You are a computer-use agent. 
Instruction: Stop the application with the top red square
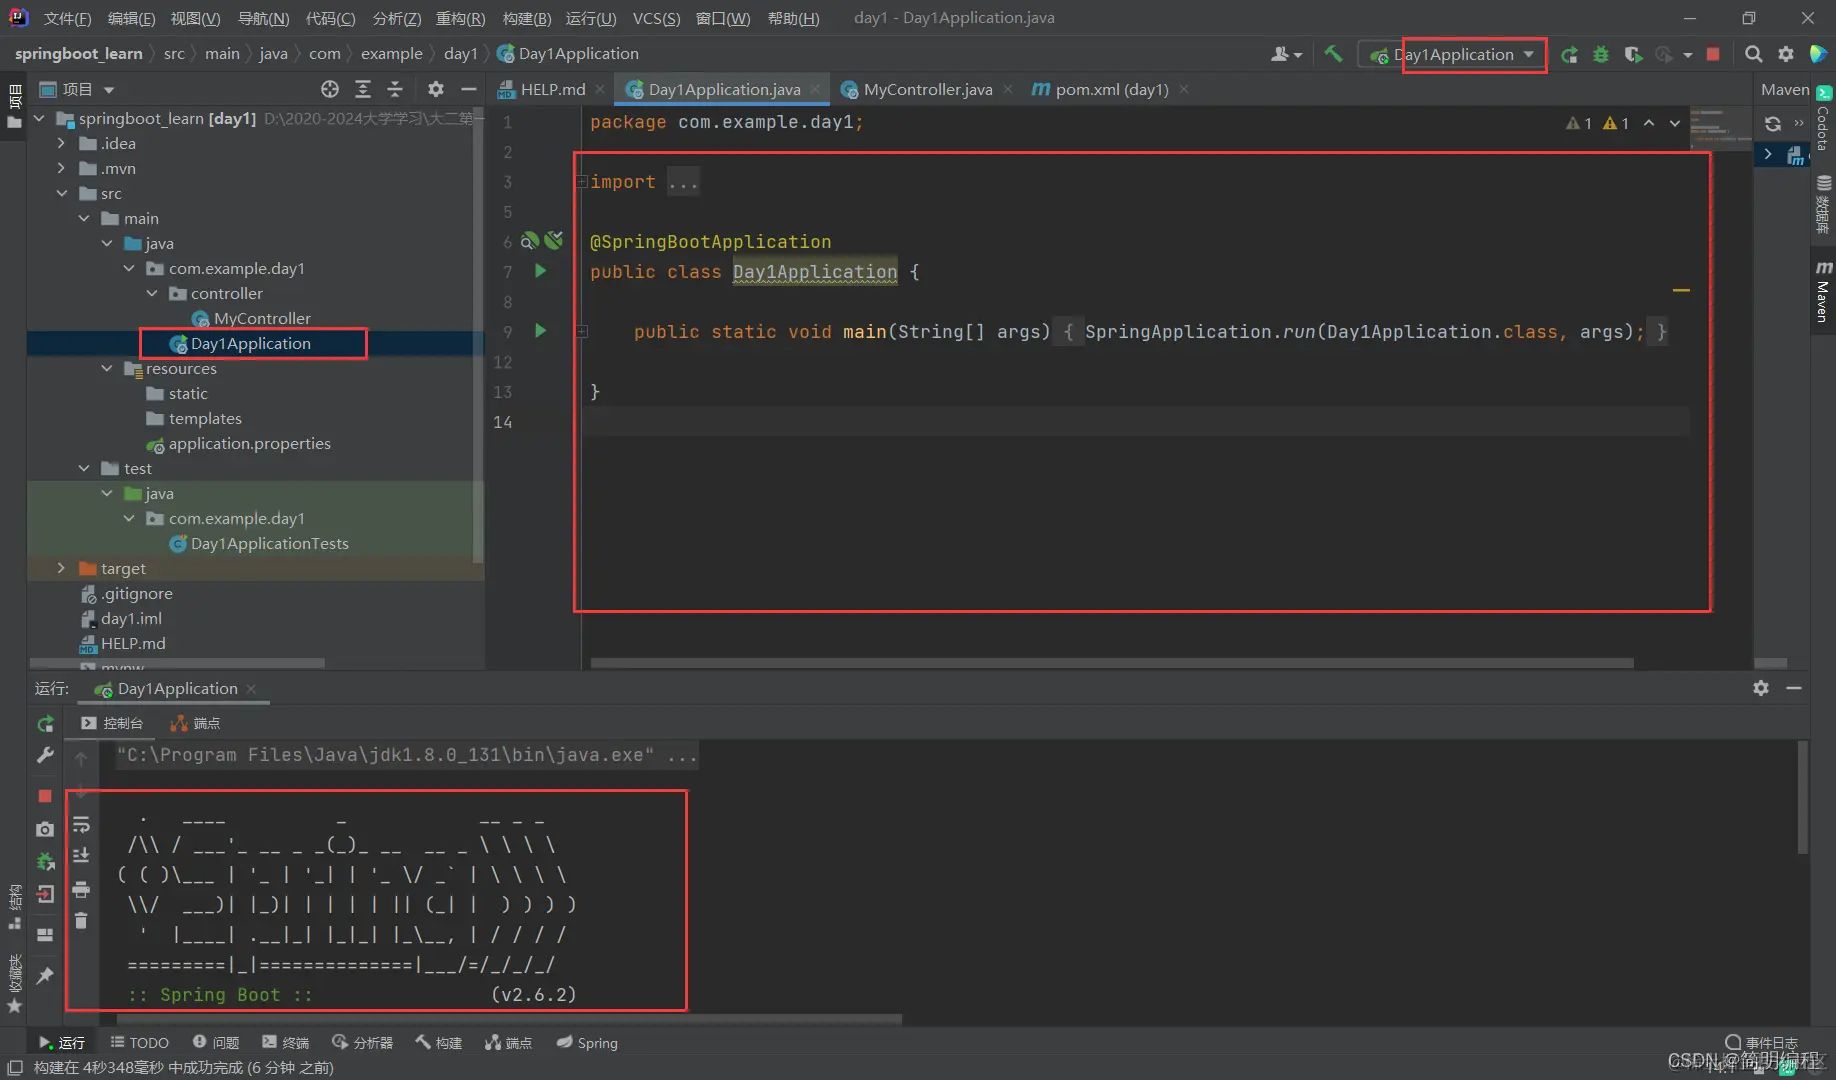1713,54
